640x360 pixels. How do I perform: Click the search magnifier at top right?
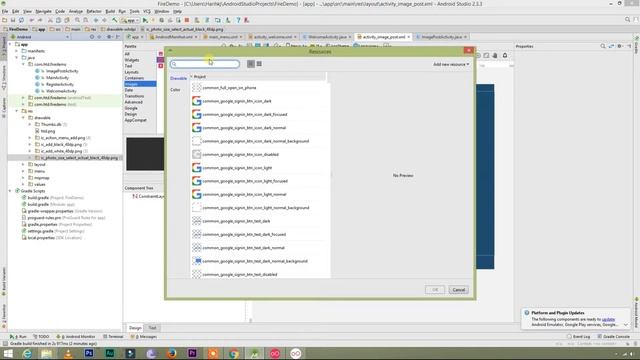[x=628, y=20]
